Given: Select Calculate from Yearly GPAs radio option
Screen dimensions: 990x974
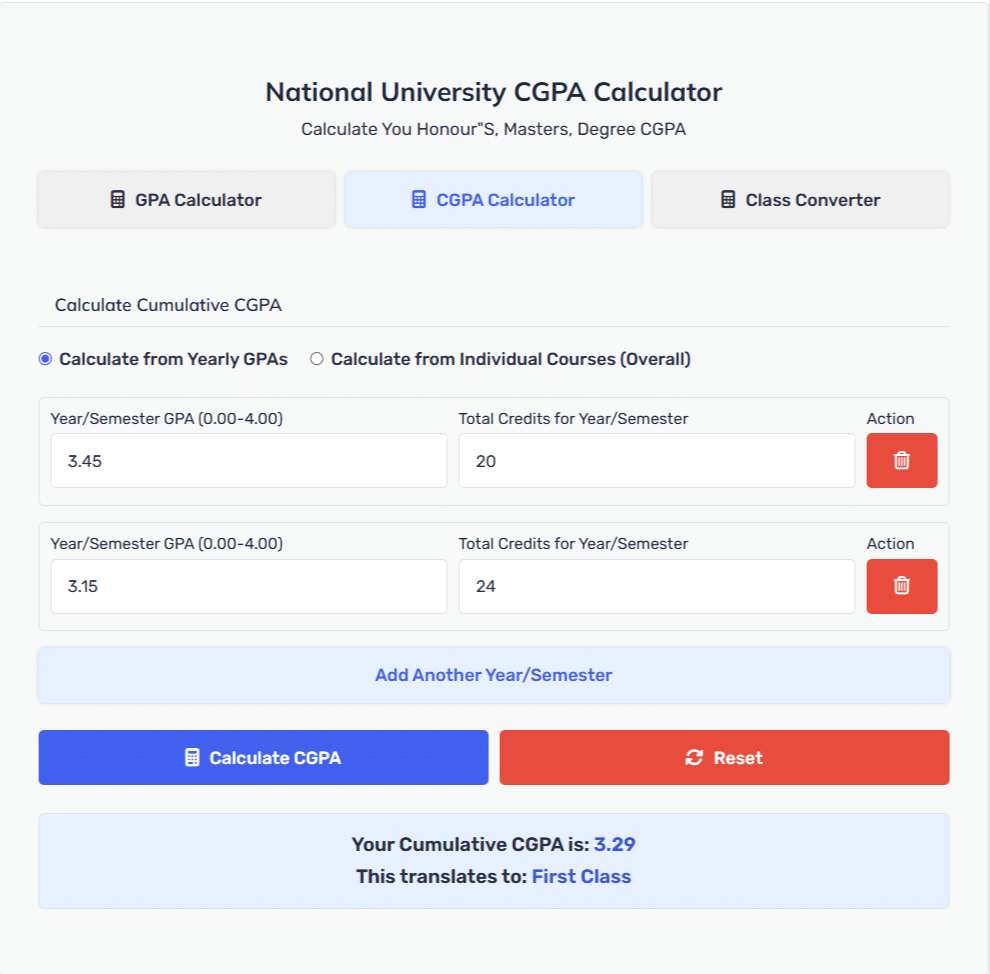Looking at the screenshot, I should click(x=45, y=359).
